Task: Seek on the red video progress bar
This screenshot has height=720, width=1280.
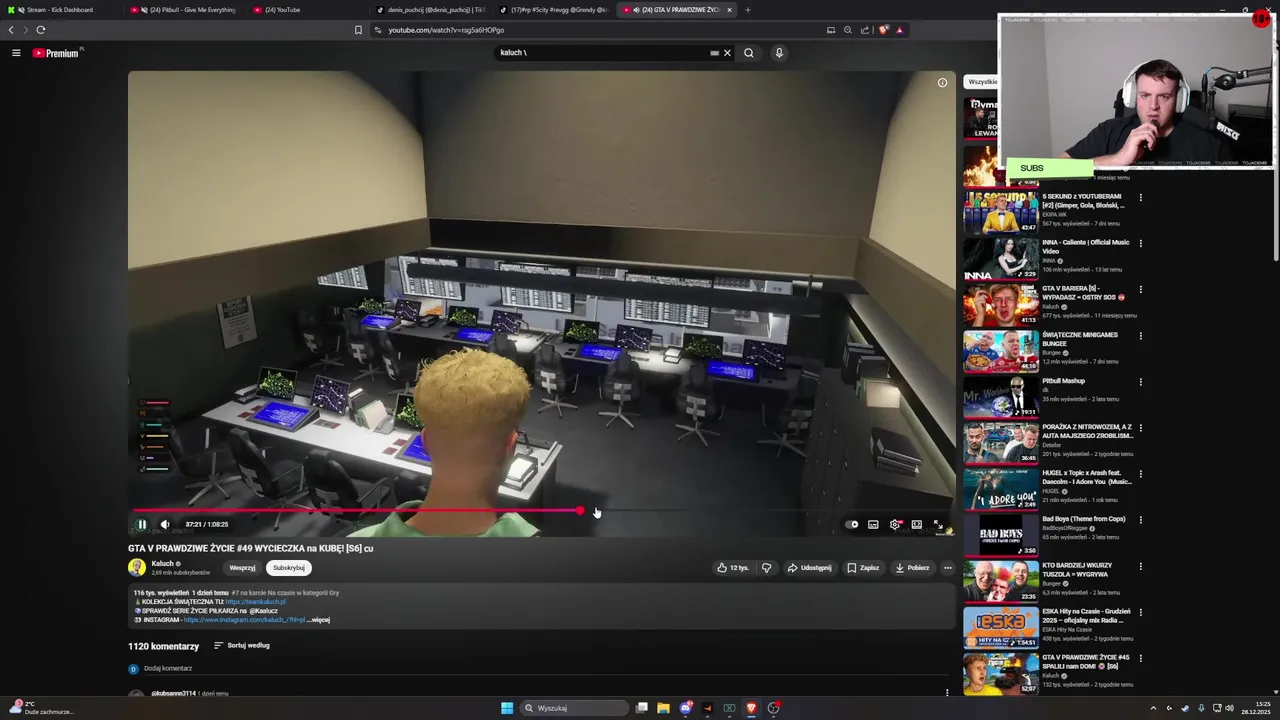Action: 540,511
